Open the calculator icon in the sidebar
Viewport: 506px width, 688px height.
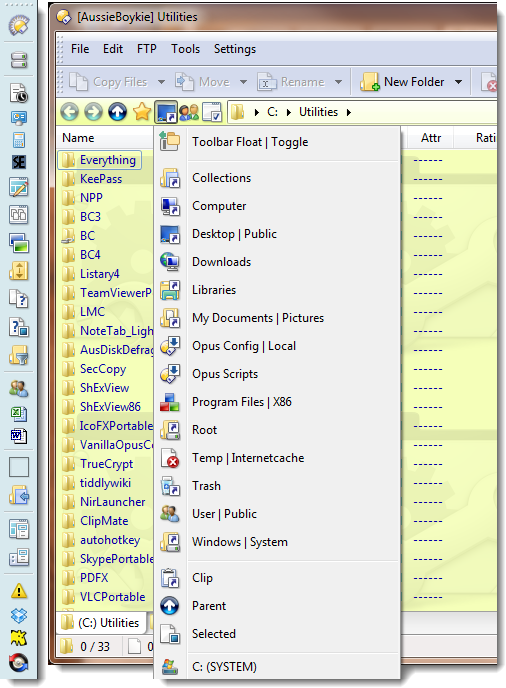pyautogui.click(x=19, y=140)
